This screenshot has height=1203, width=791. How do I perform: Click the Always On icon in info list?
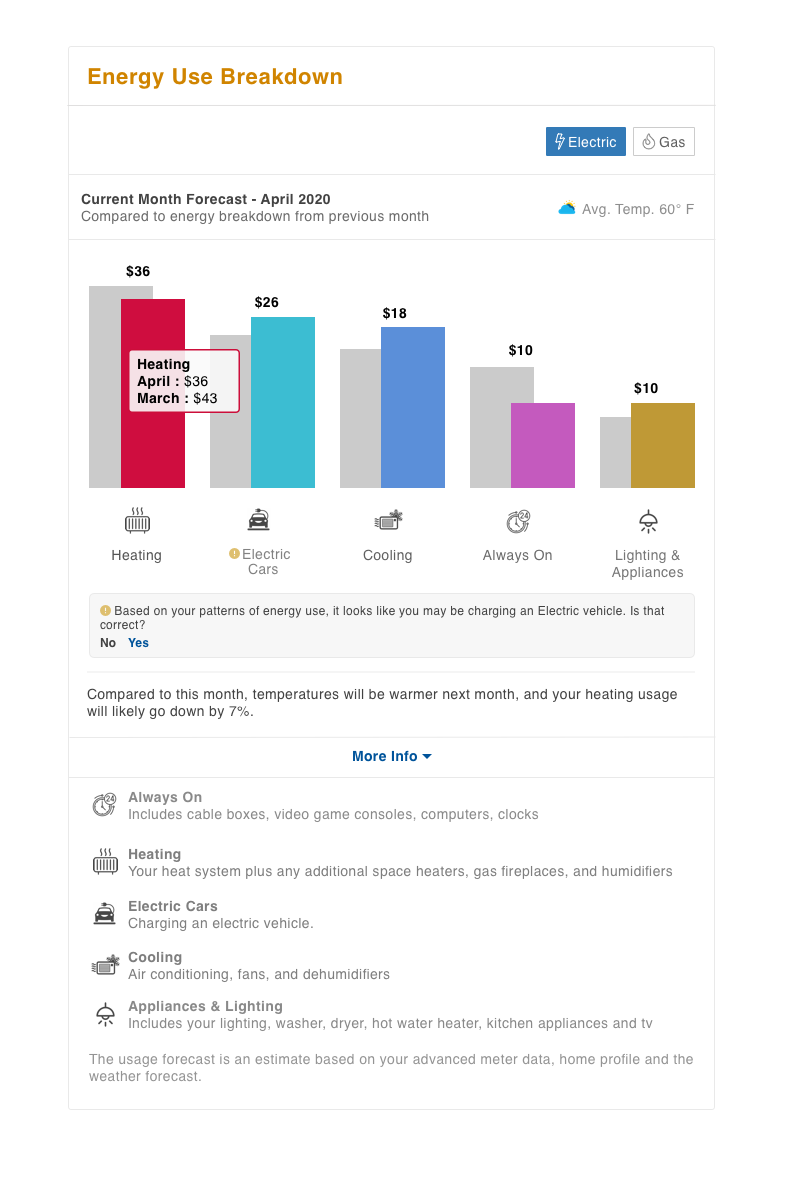(104, 805)
